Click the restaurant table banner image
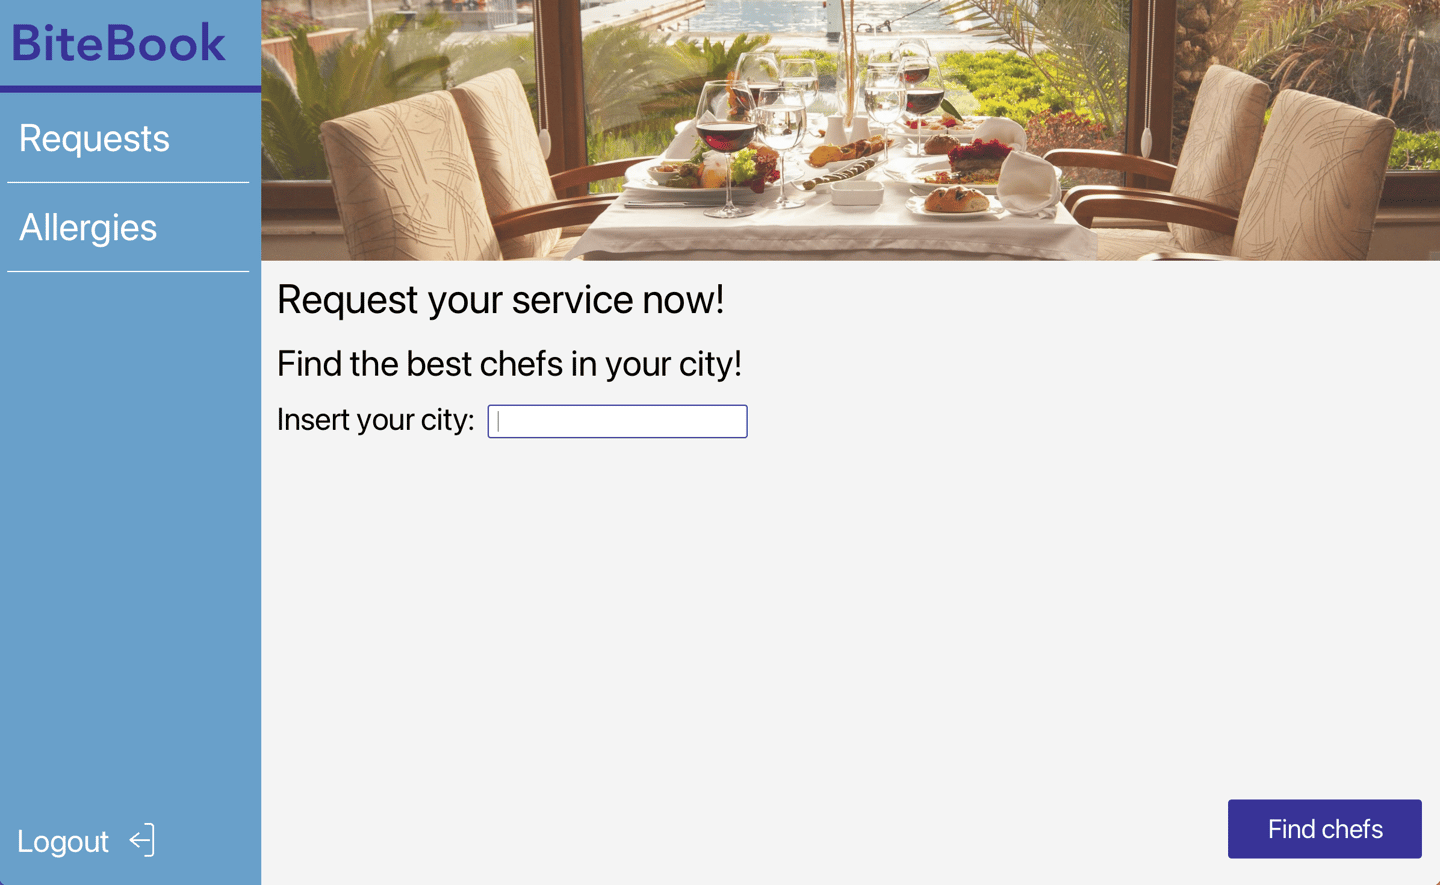 (x=850, y=130)
